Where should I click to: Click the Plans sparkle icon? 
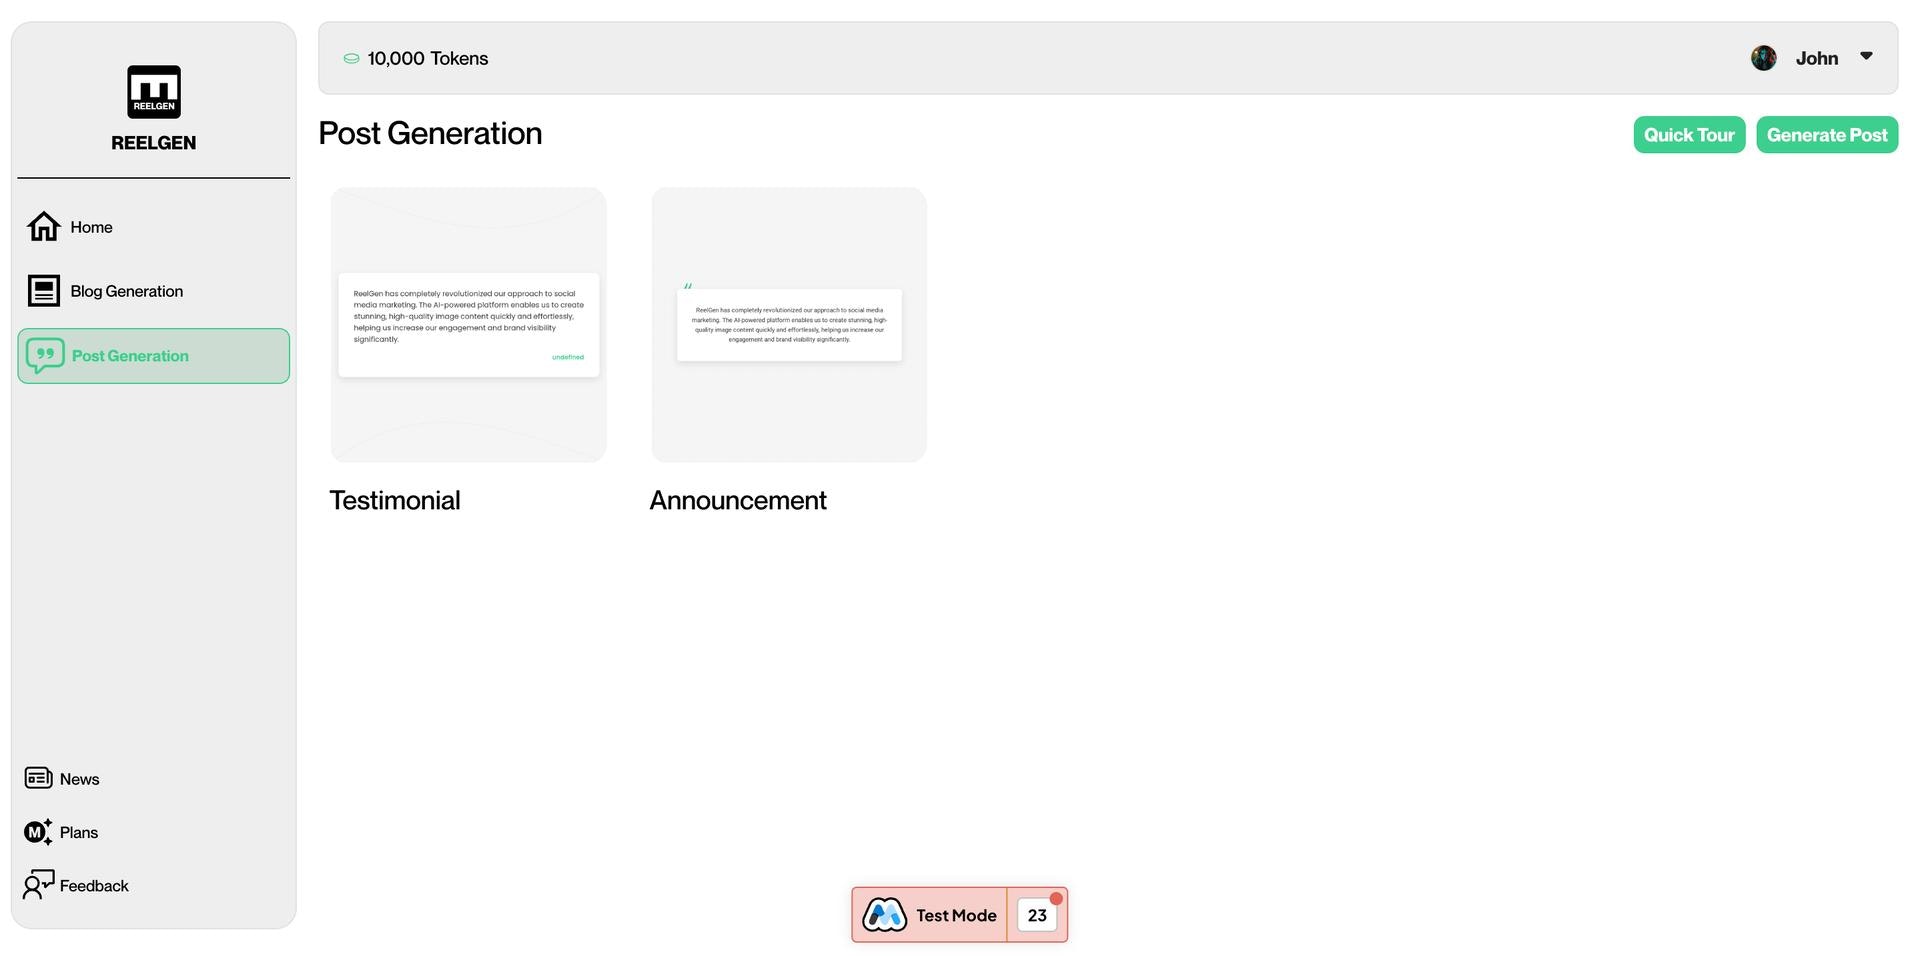38,832
